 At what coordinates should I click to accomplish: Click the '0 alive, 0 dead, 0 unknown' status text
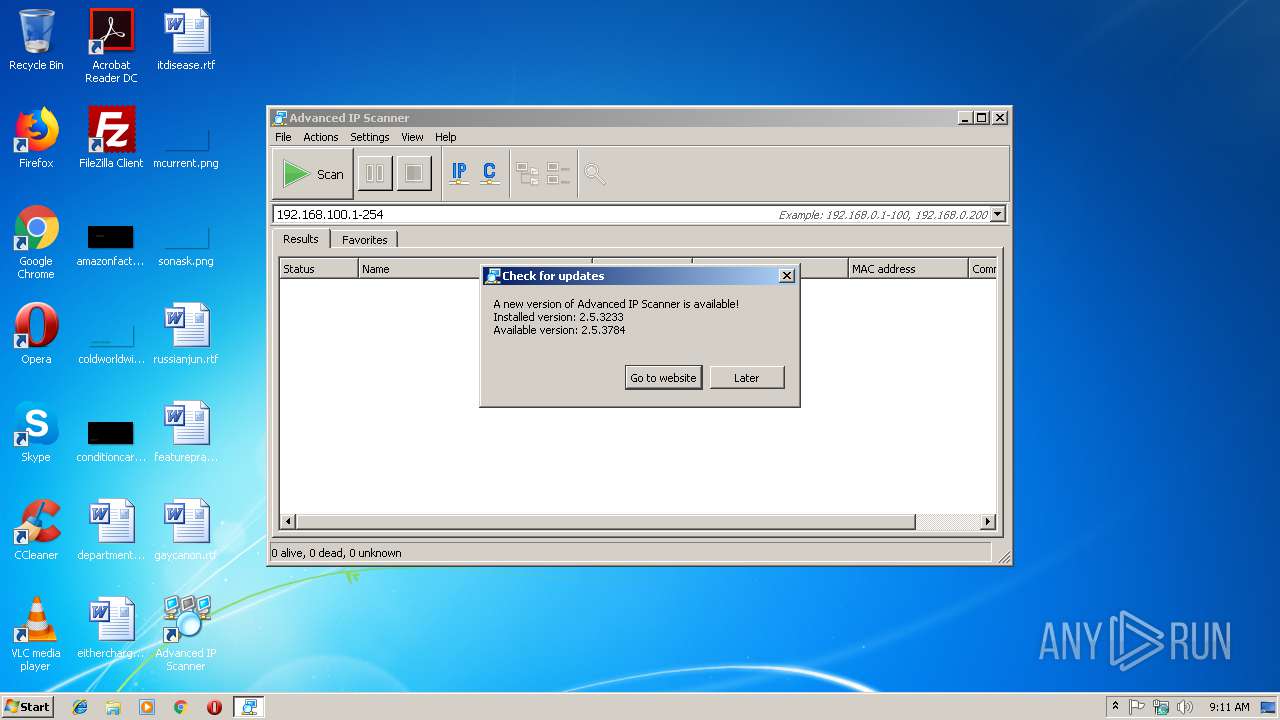(337, 553)
